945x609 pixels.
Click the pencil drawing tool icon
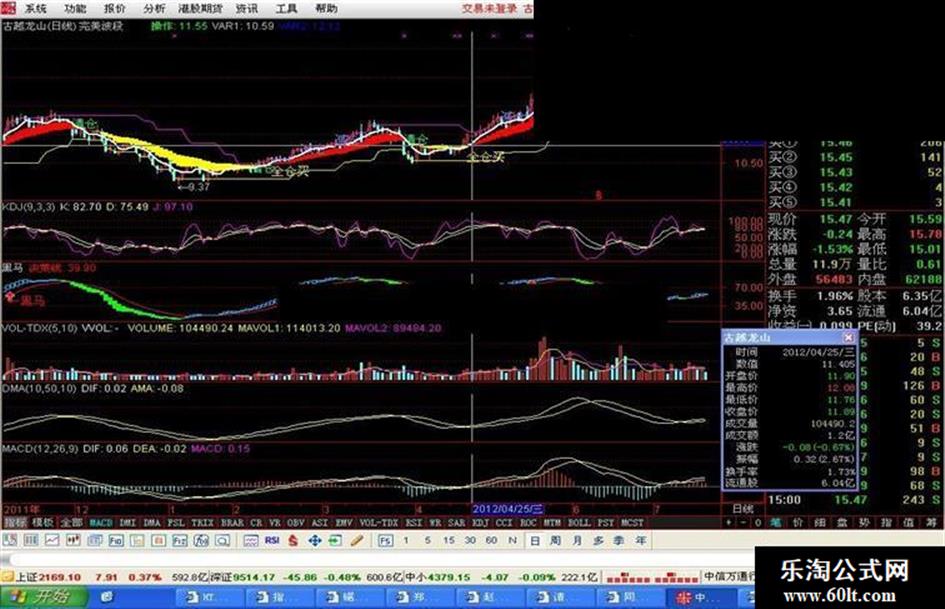click(x=357, y=540)
